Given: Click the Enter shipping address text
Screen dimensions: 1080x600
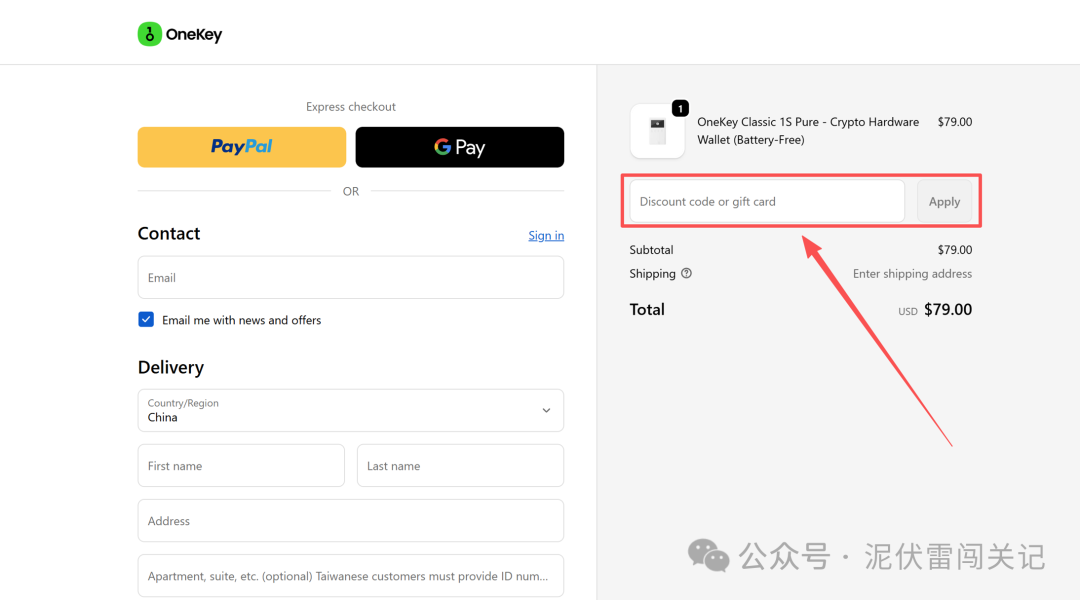Looking at the screenshot, I should tap(912, 273).
